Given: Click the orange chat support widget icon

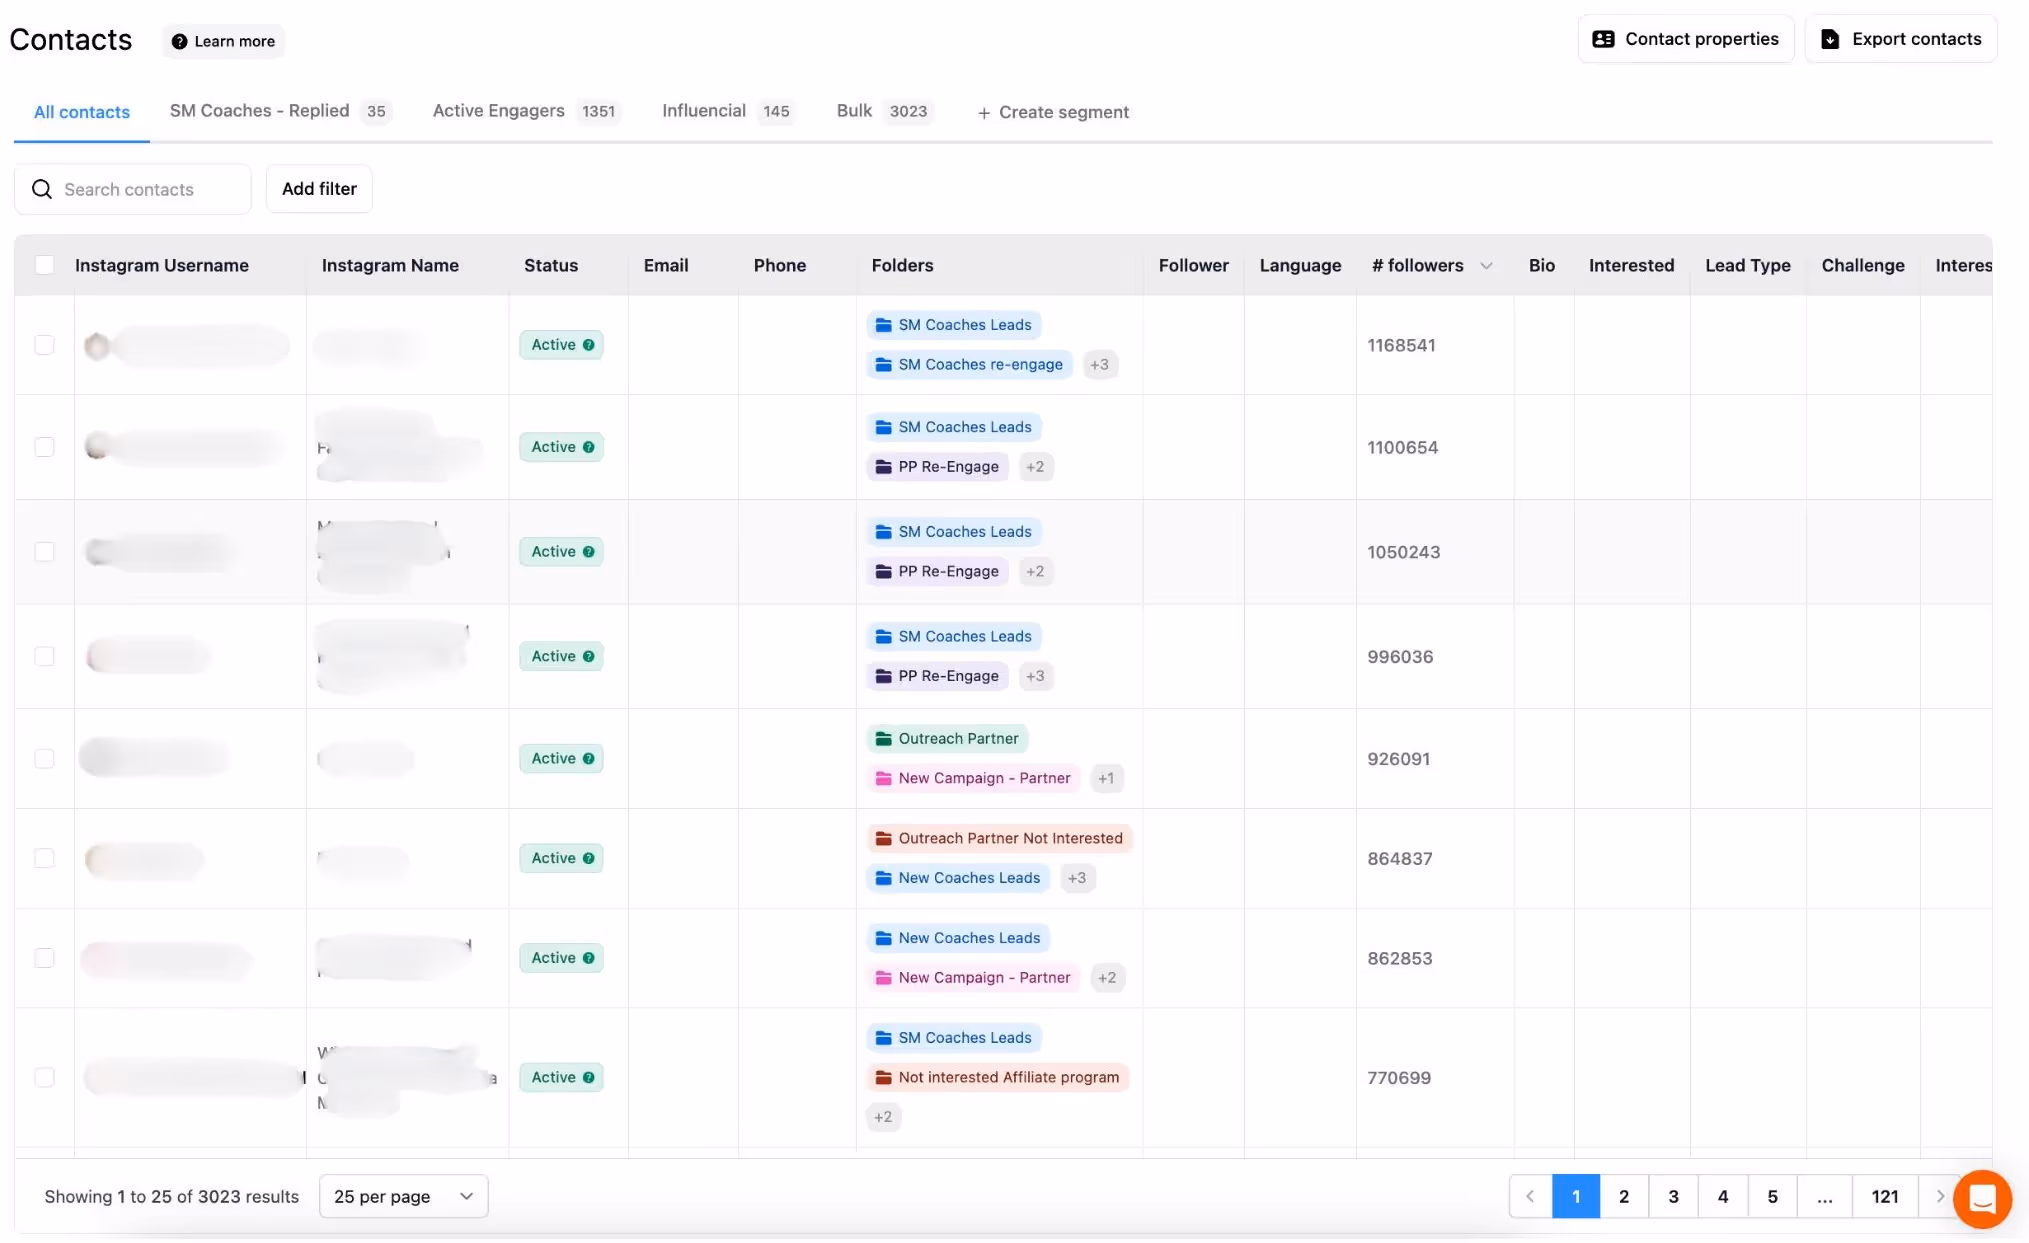Looking at the screenshot, I should point(1981,1198).
